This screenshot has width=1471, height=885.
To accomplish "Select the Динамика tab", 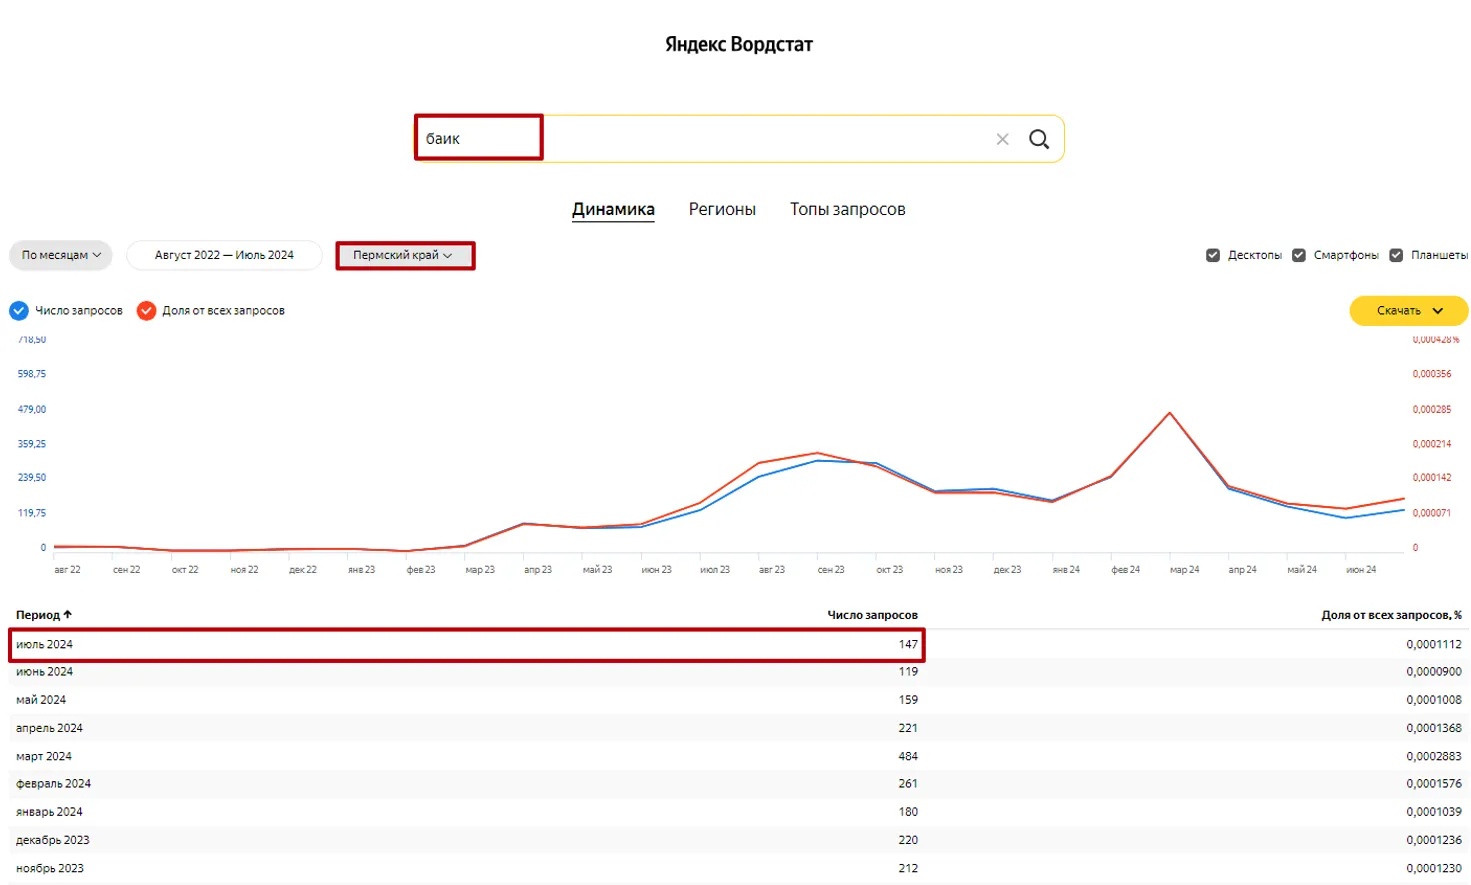I will 613,209.
